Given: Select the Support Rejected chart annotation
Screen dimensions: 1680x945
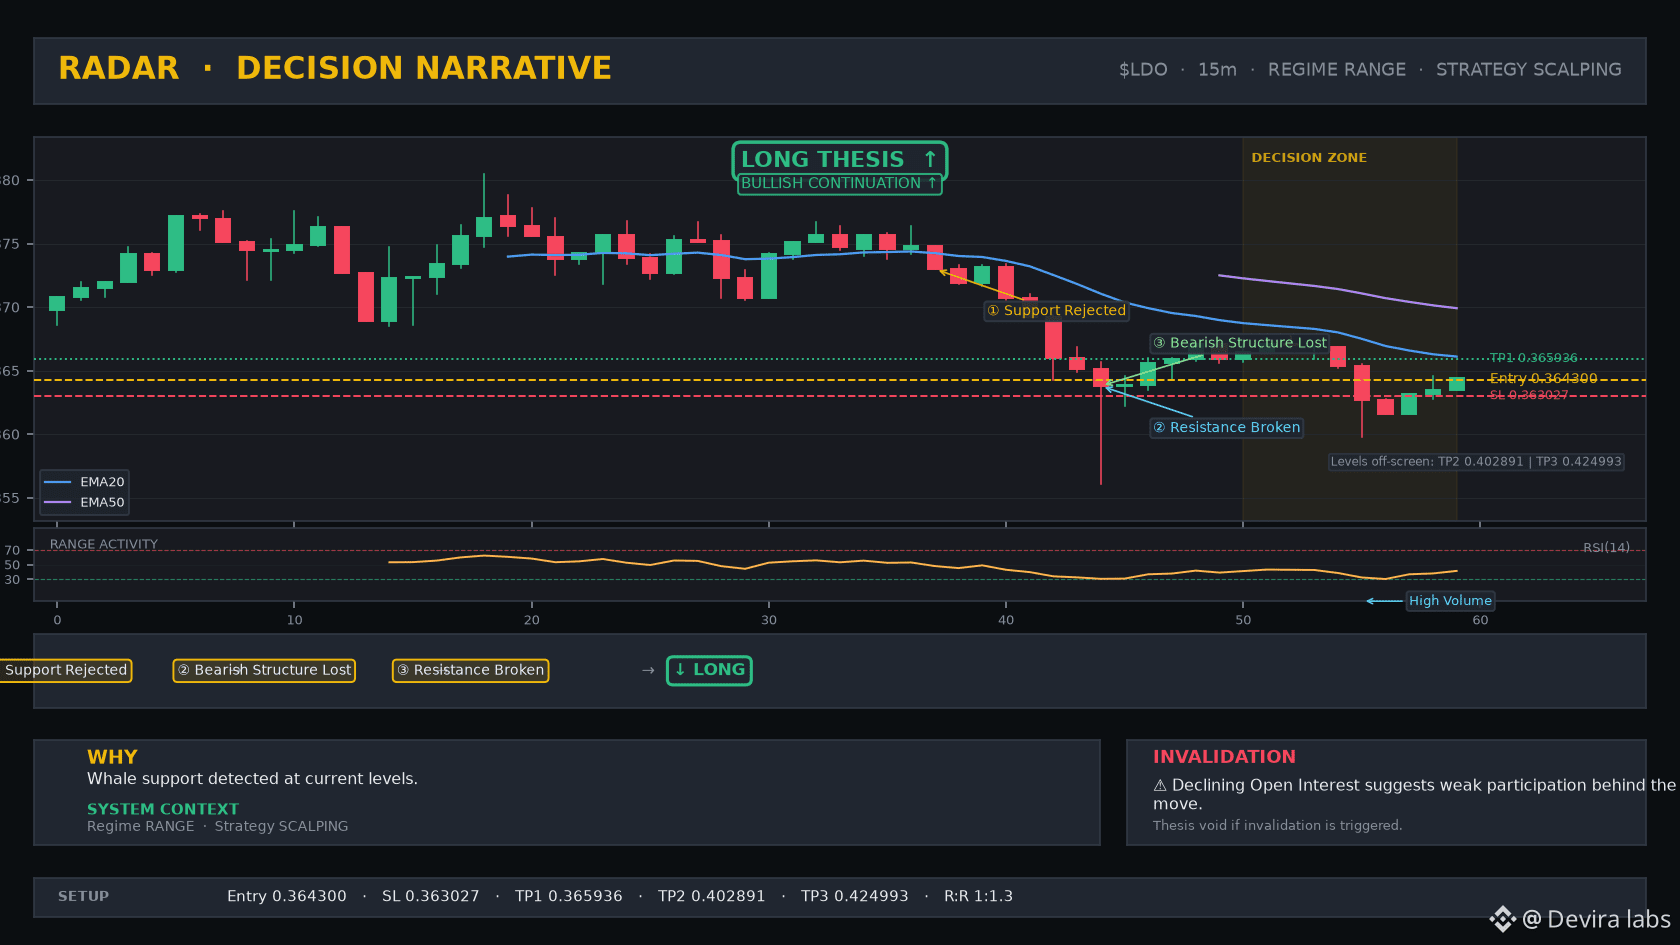Looking at the screenshot, I should click(1056, 311).
